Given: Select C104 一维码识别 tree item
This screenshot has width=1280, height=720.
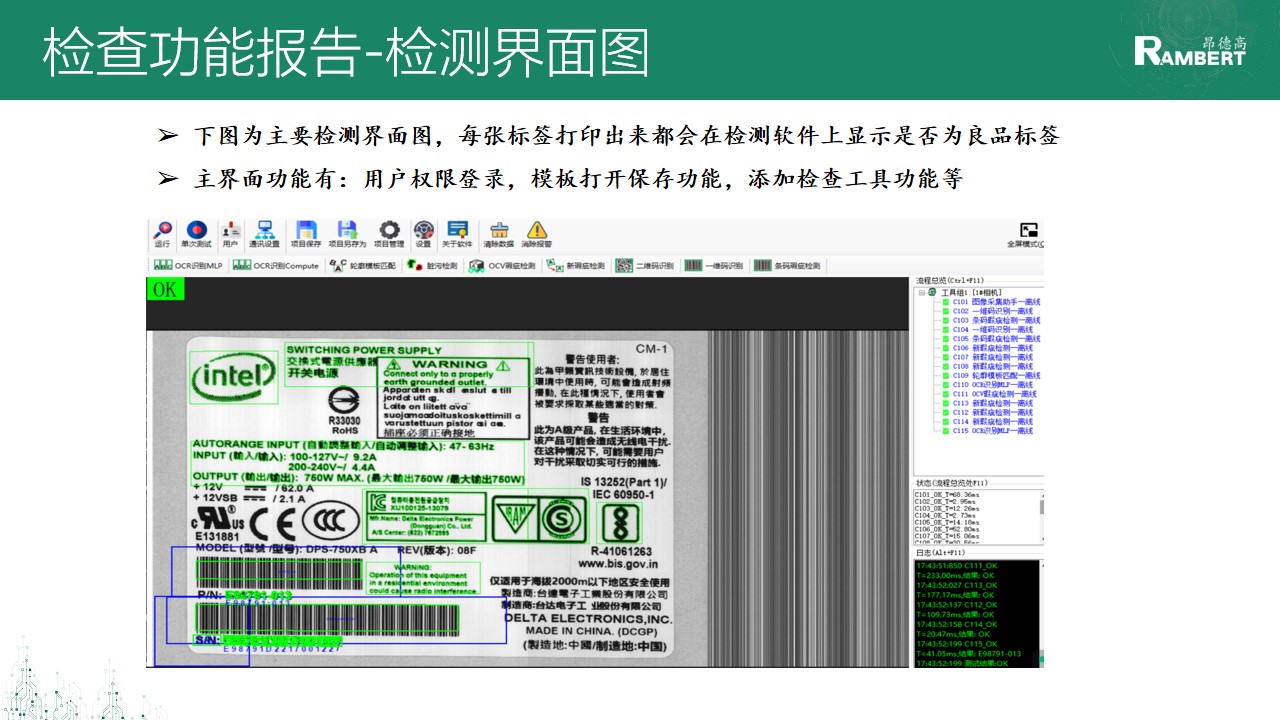Looking at the screenshot, I should click(992, 329).
